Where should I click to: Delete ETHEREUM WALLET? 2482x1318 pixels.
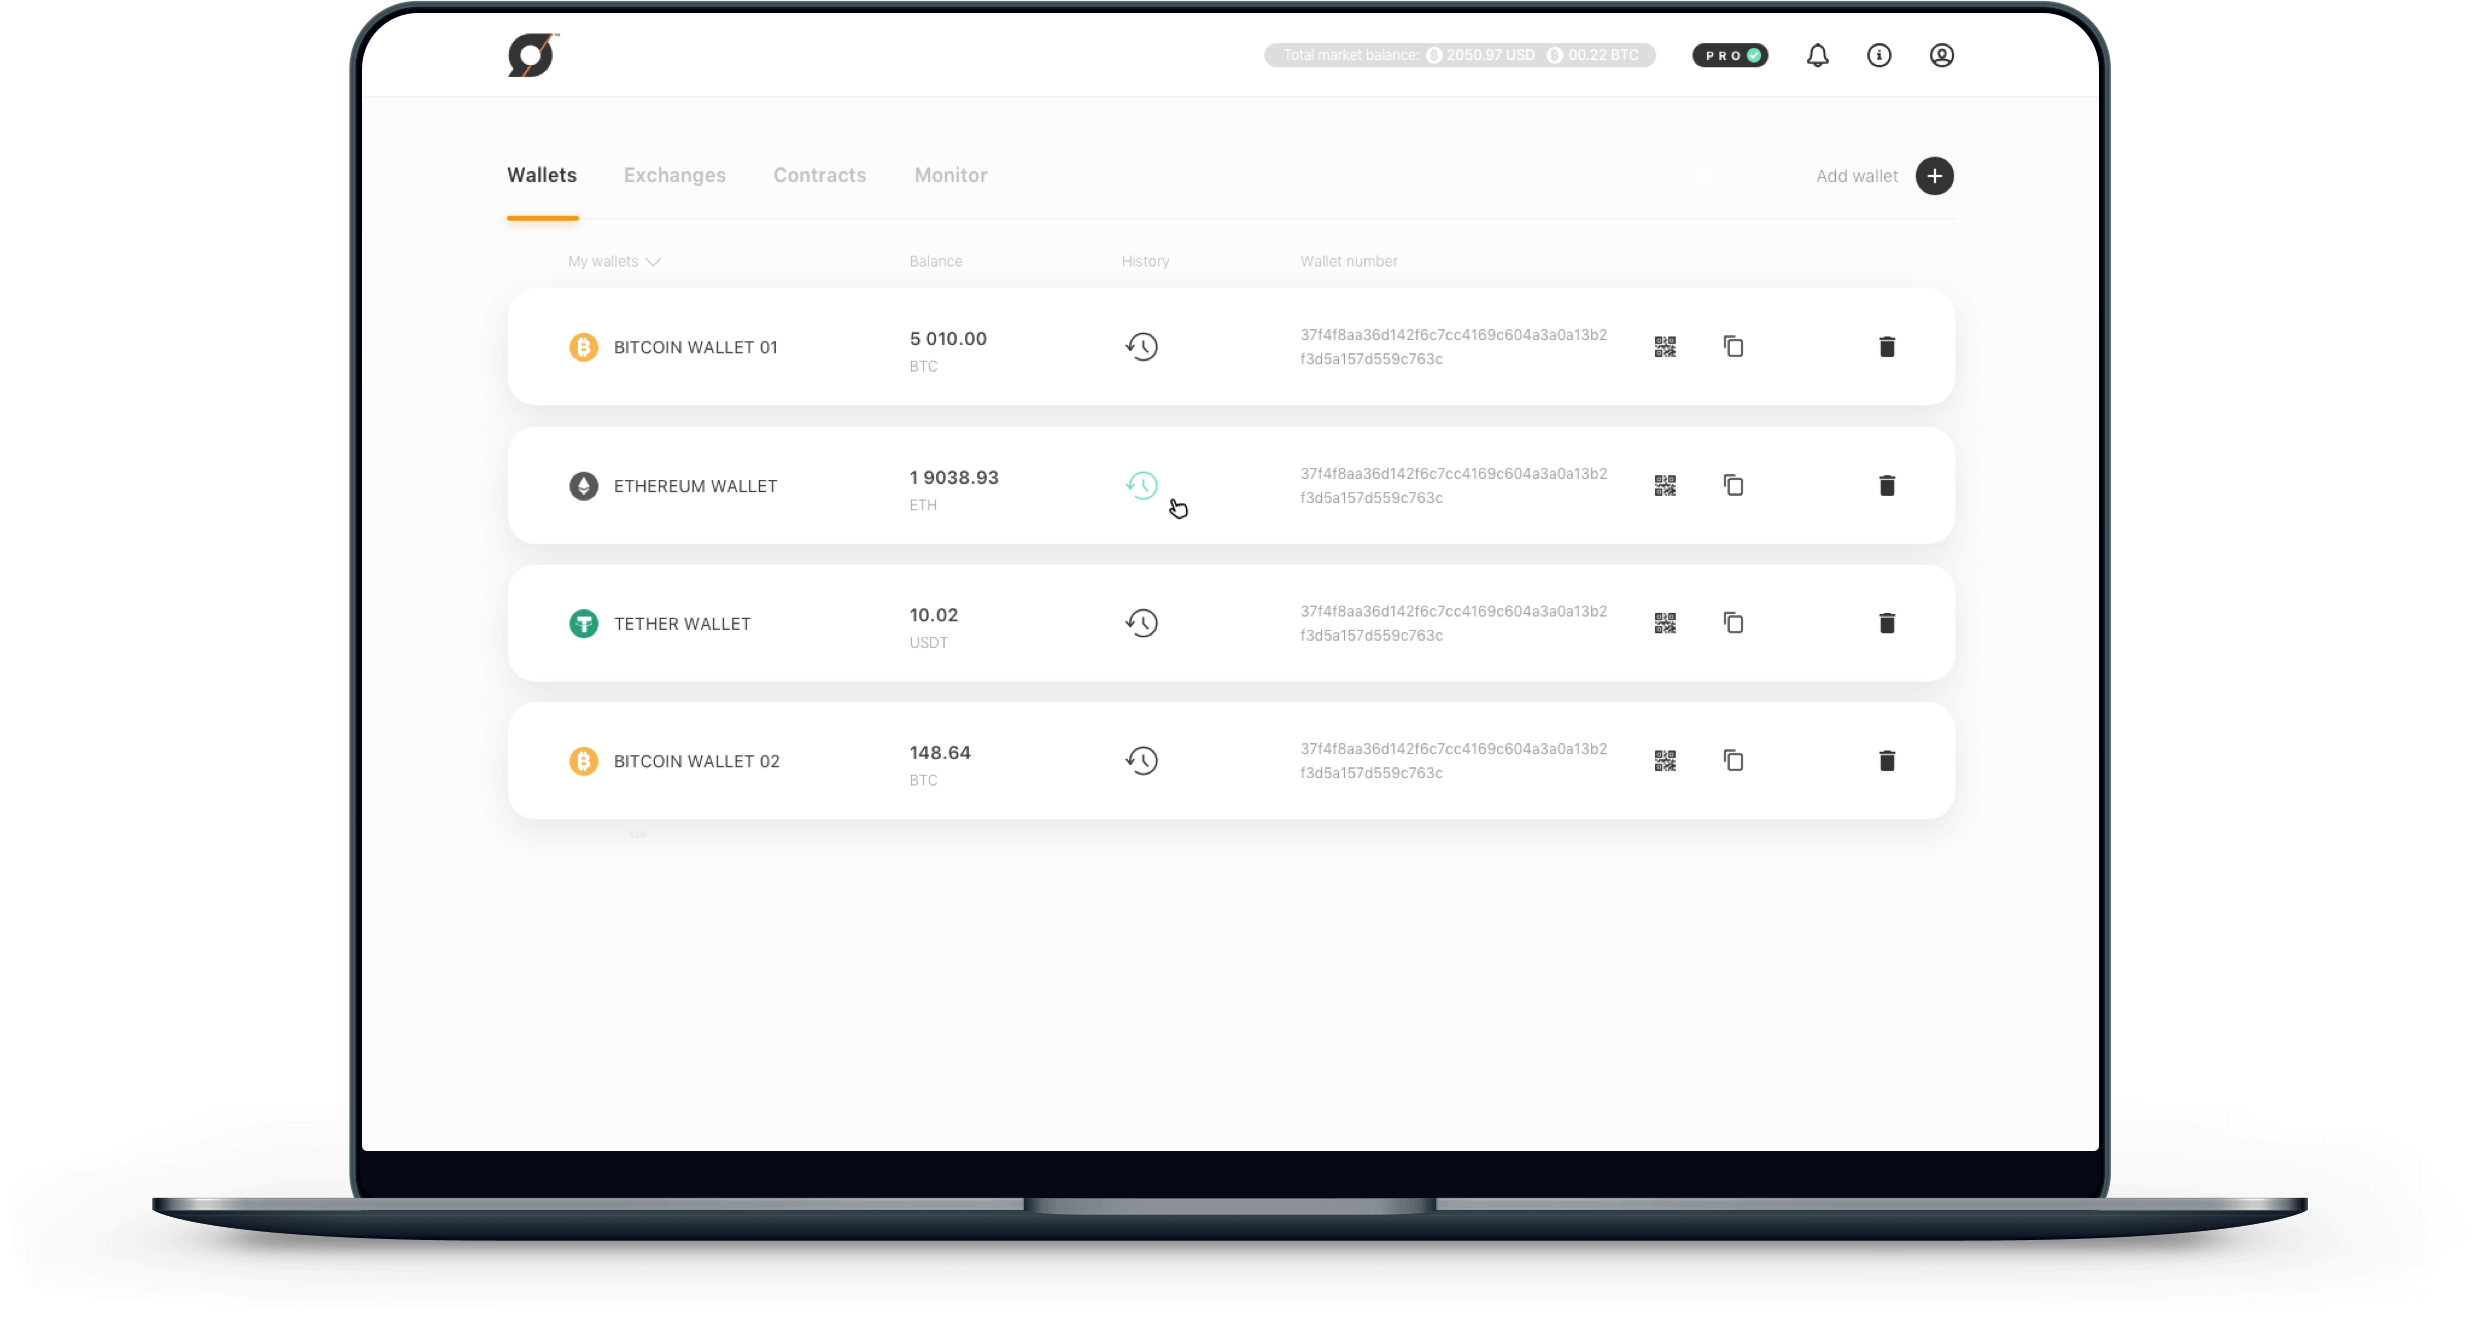coord(1887,486)
